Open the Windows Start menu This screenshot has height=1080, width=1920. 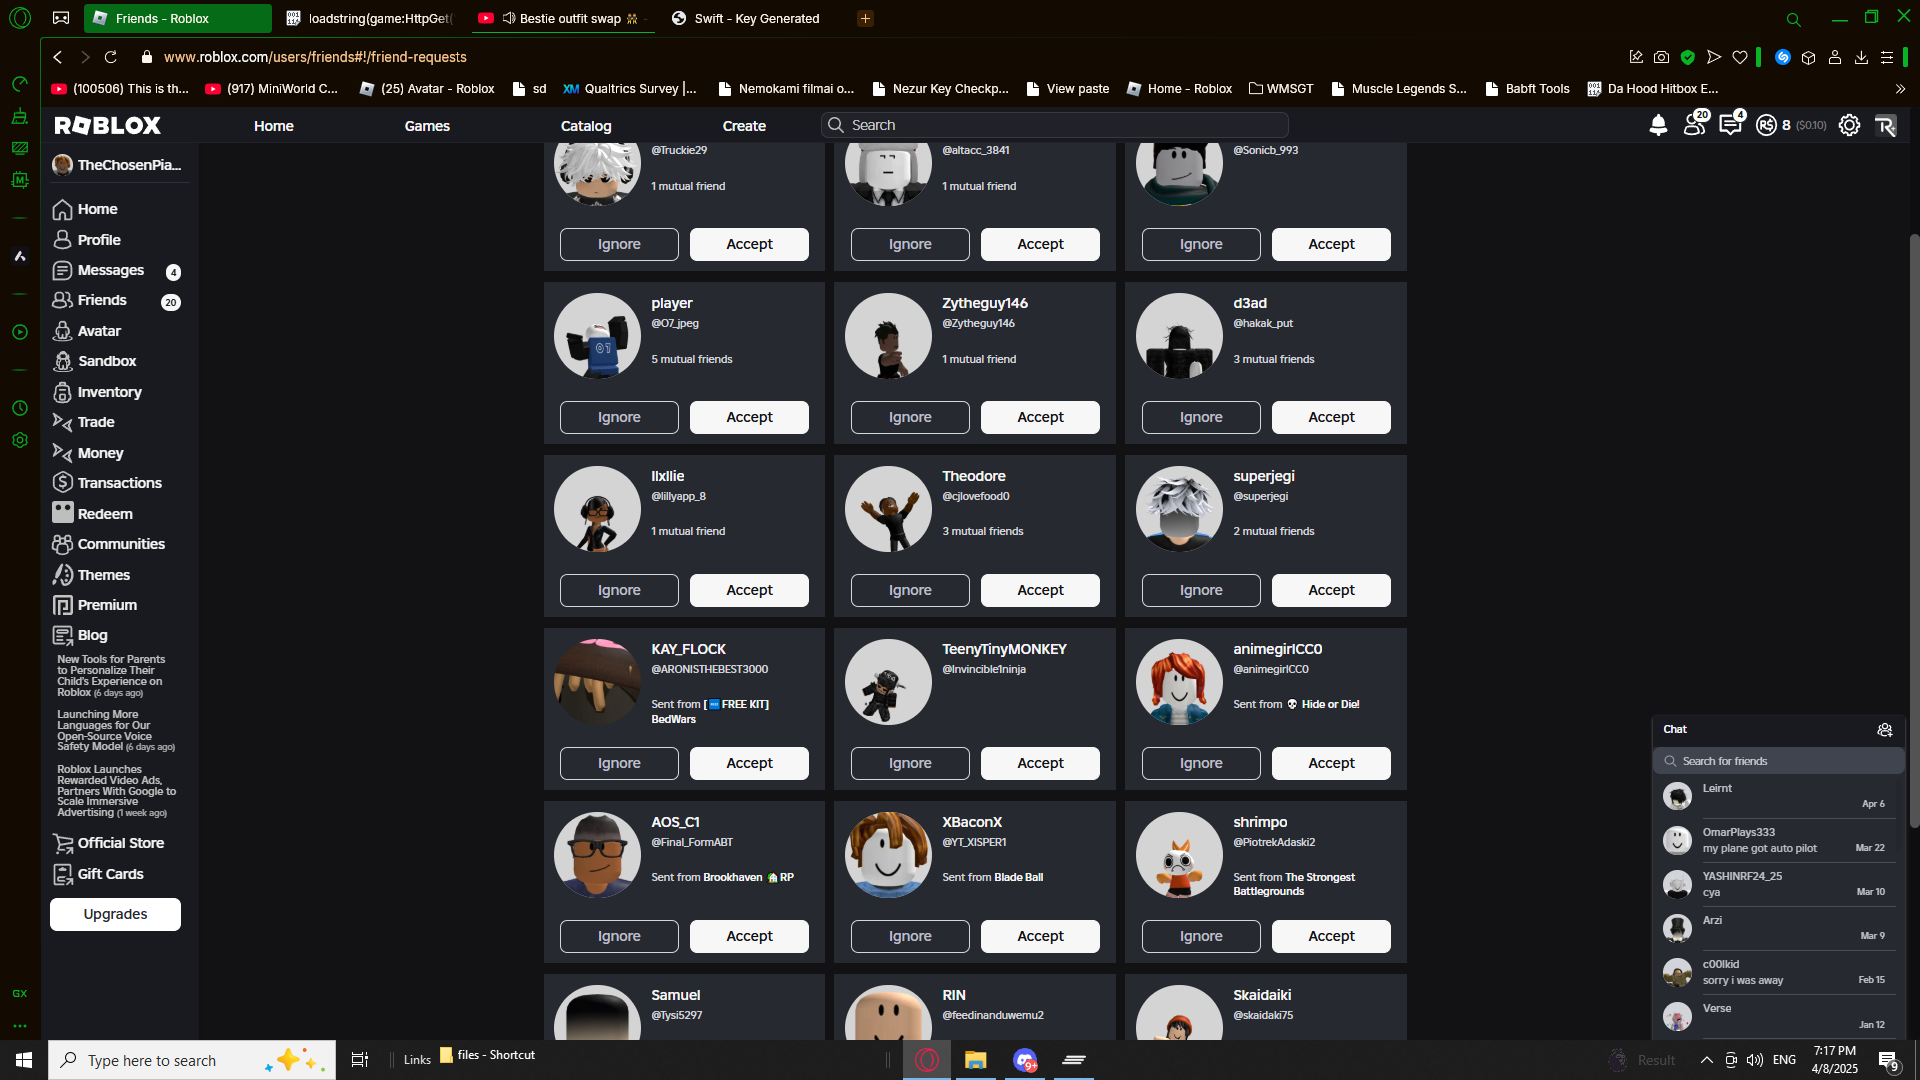coord(24,1060)
